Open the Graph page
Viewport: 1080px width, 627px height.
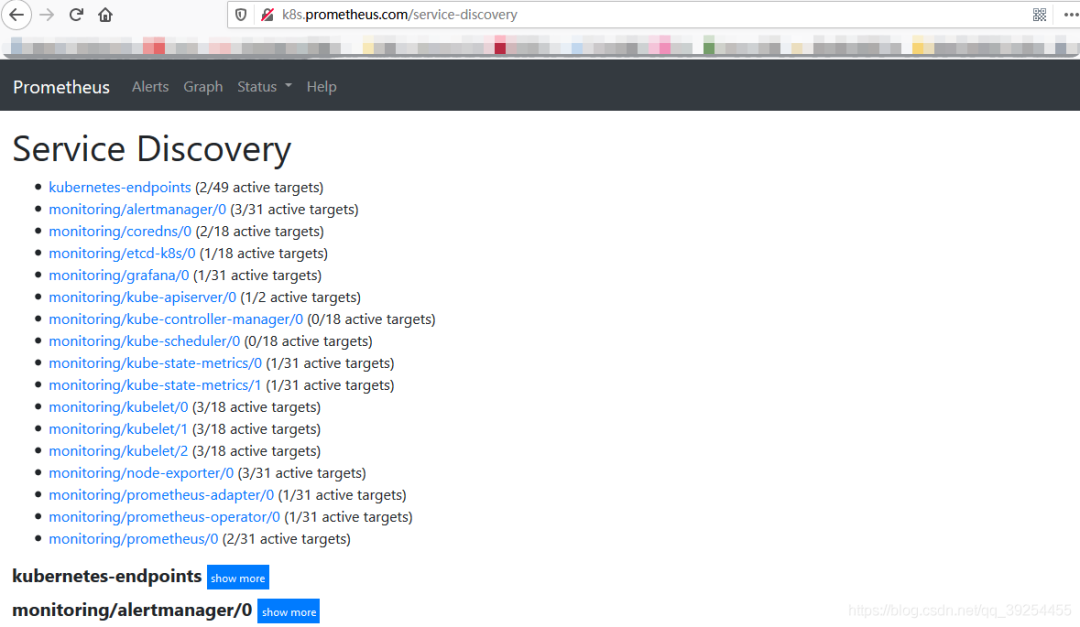click(203, 87)
